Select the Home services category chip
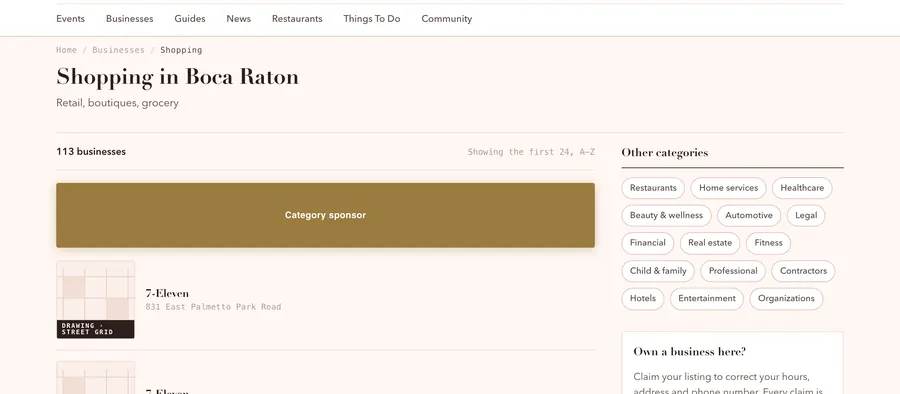900x394 pixels. tap(728, 188)
